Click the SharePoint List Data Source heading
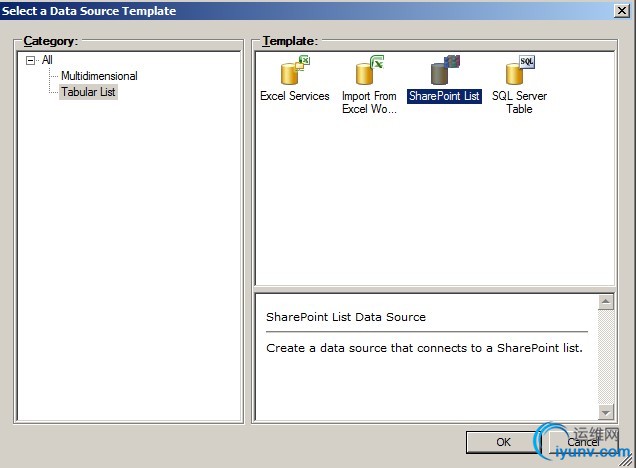 tap(346, 317)
